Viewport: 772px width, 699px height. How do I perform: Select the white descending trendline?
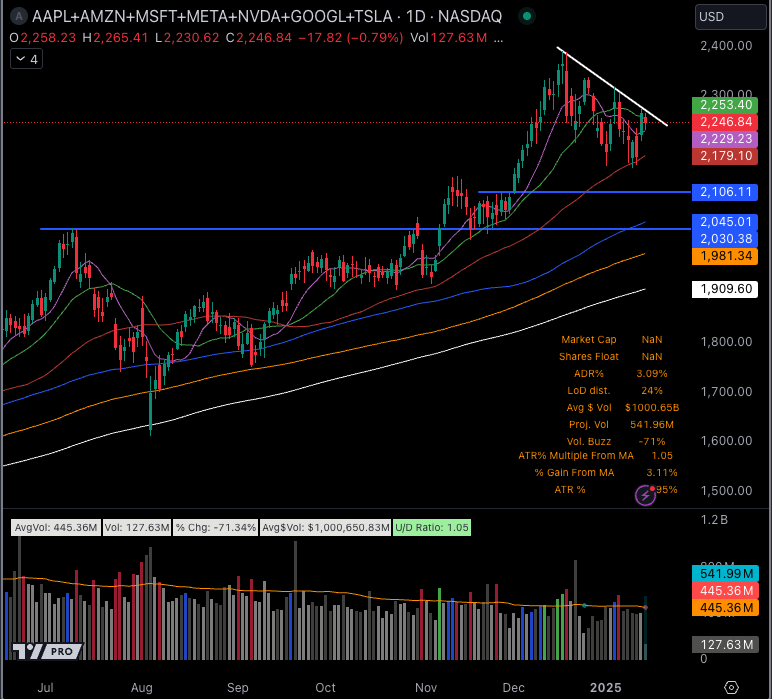pos(612,86)
